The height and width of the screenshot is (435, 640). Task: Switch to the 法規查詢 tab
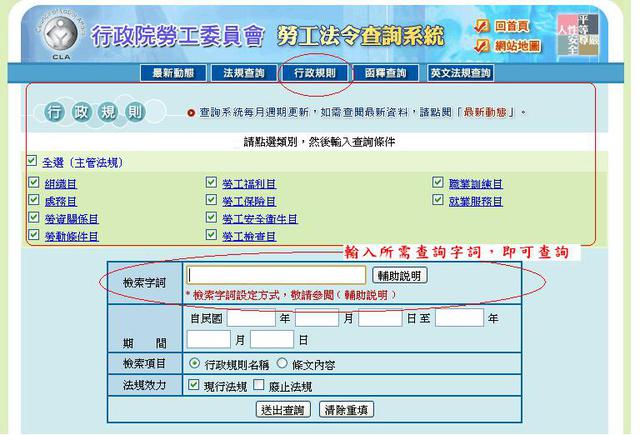[244, 74]
